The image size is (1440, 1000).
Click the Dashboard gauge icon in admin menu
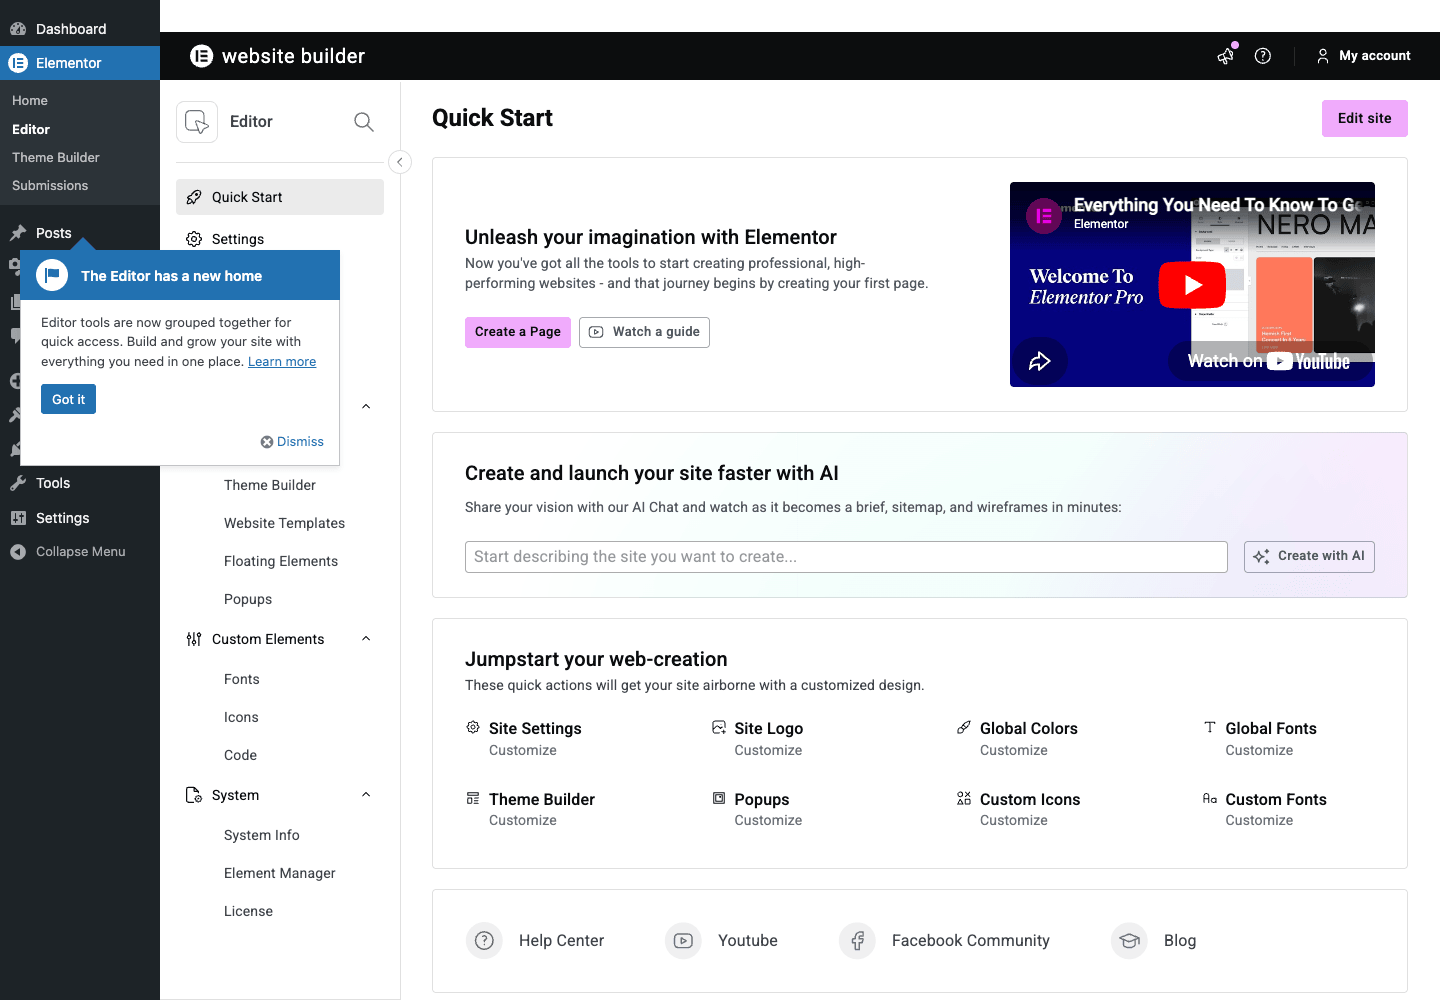click(18, 29)
